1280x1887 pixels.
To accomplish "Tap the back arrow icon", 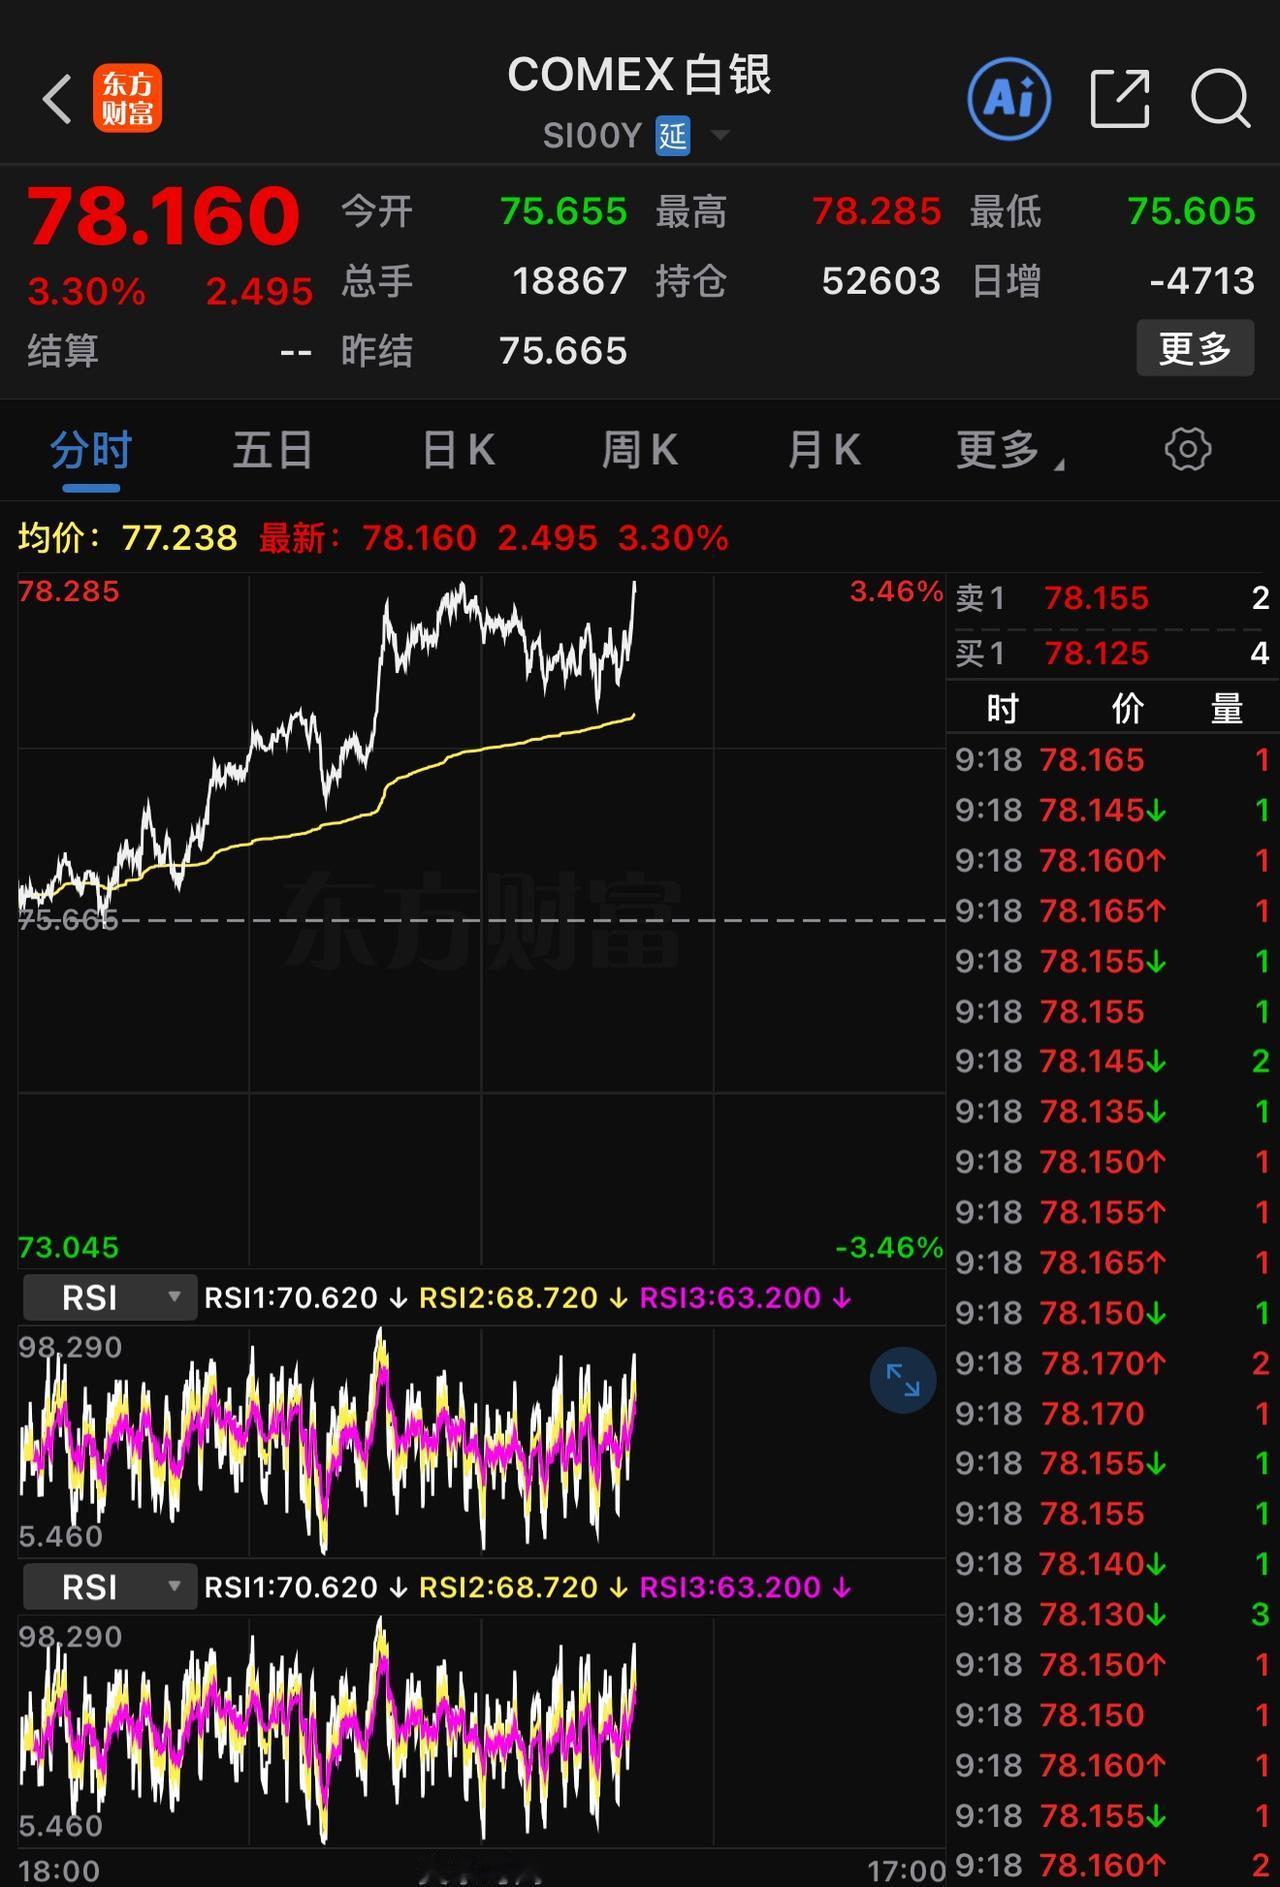I will tap(57, 99).
